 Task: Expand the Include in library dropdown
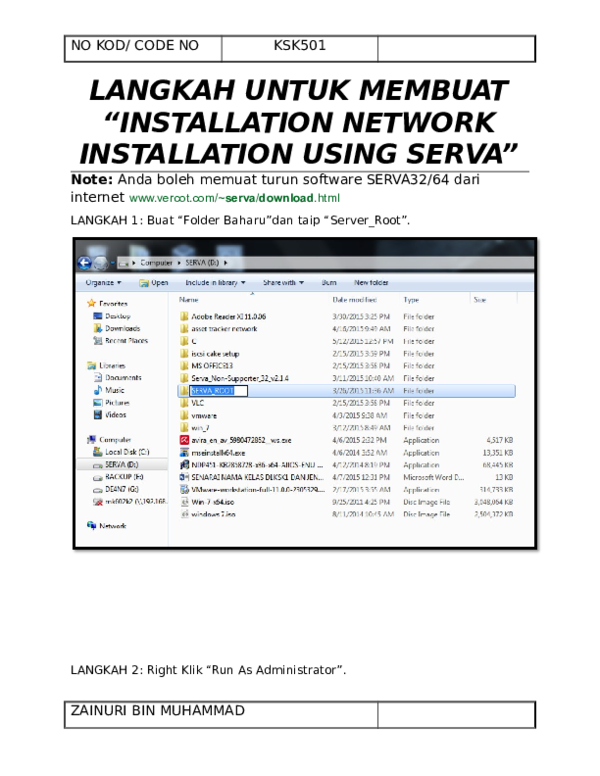215,283
